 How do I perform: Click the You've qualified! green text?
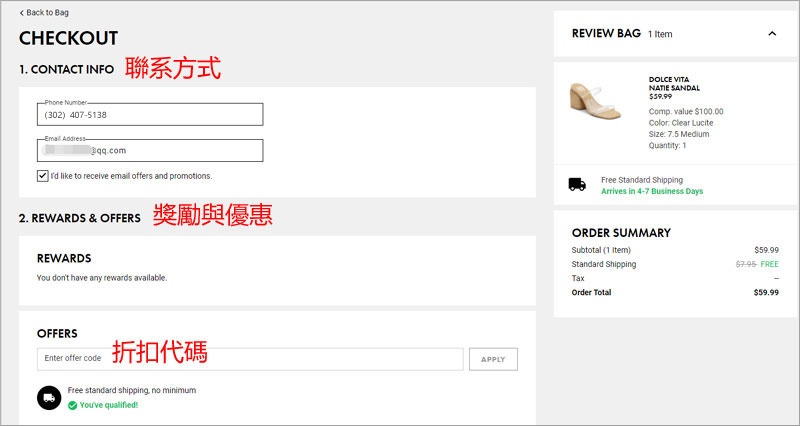(109, 405)
